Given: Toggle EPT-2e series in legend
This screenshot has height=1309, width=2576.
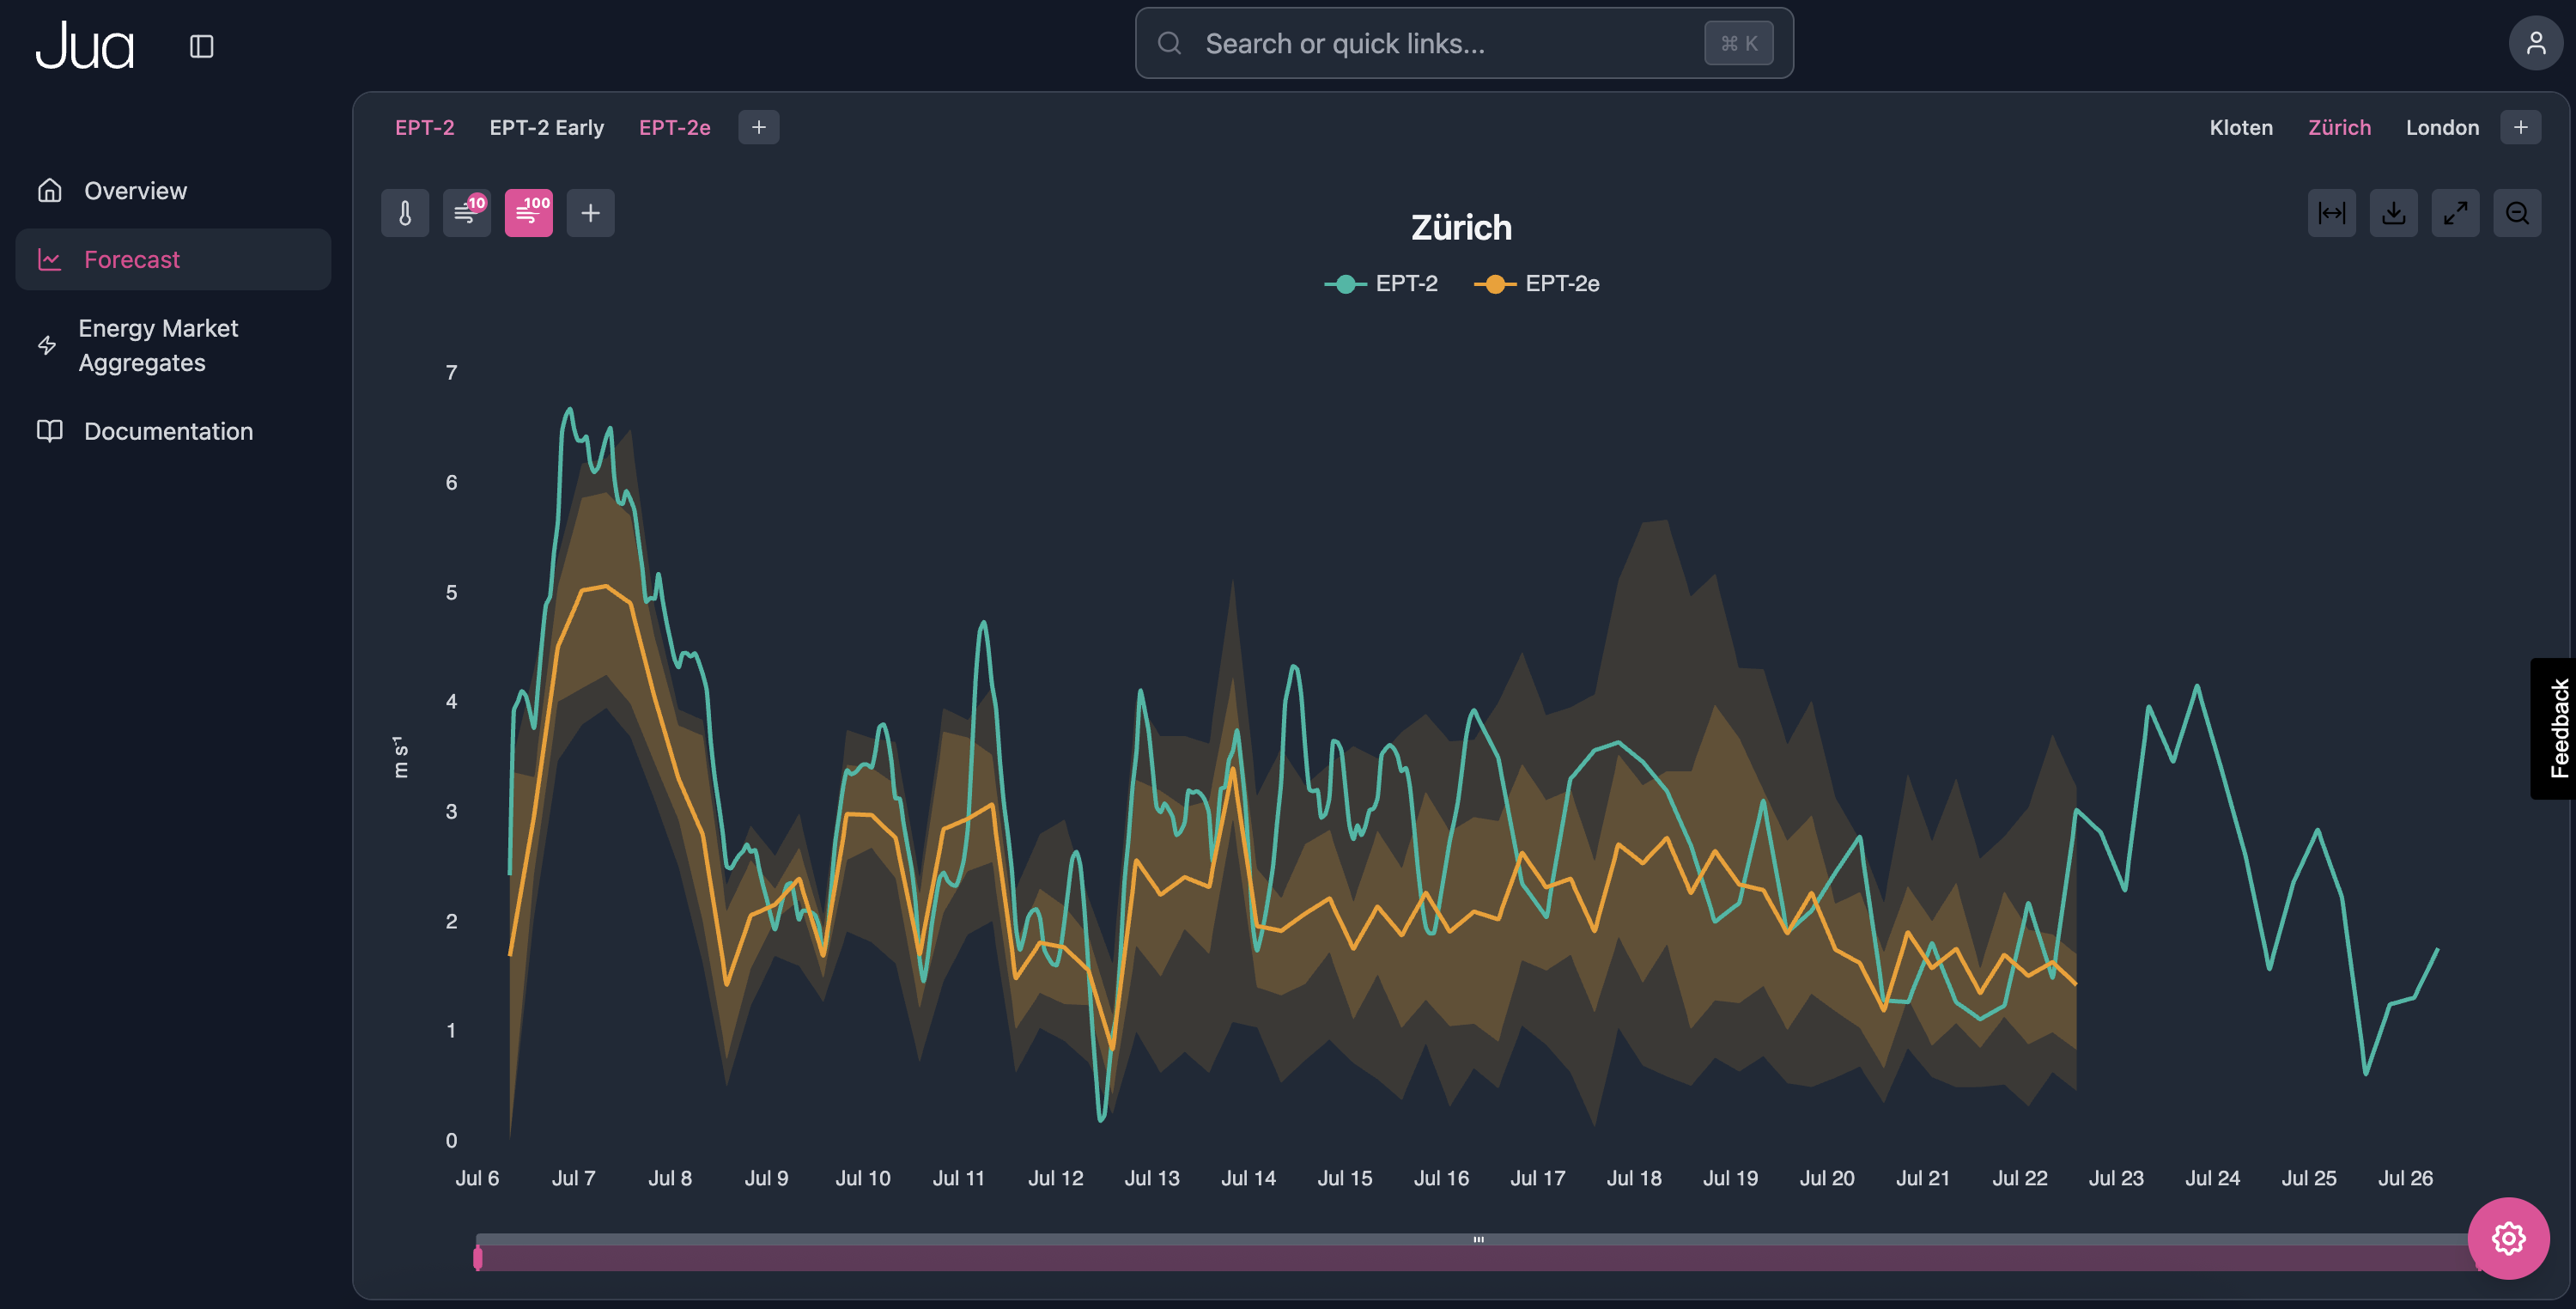Looking at the screenshot, I should (1537, 284).
